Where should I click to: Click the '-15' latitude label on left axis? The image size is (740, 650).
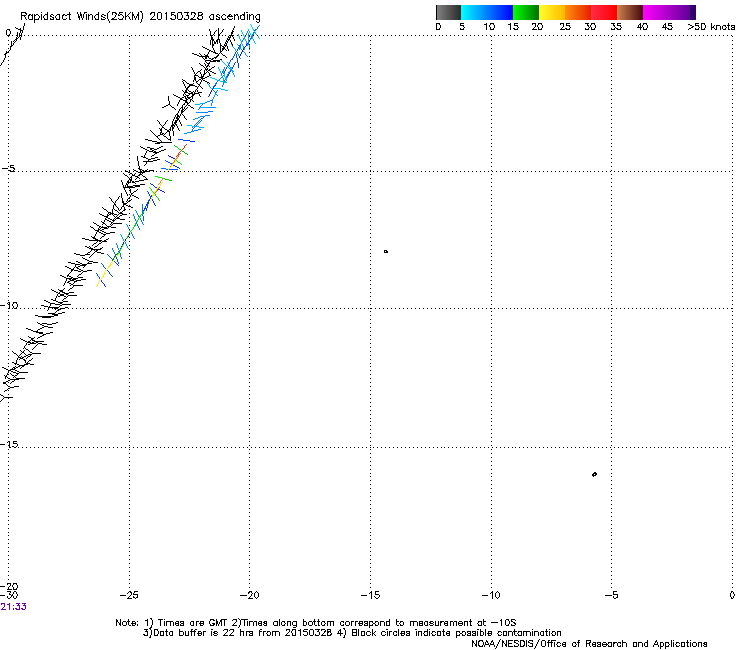(9, 444)
